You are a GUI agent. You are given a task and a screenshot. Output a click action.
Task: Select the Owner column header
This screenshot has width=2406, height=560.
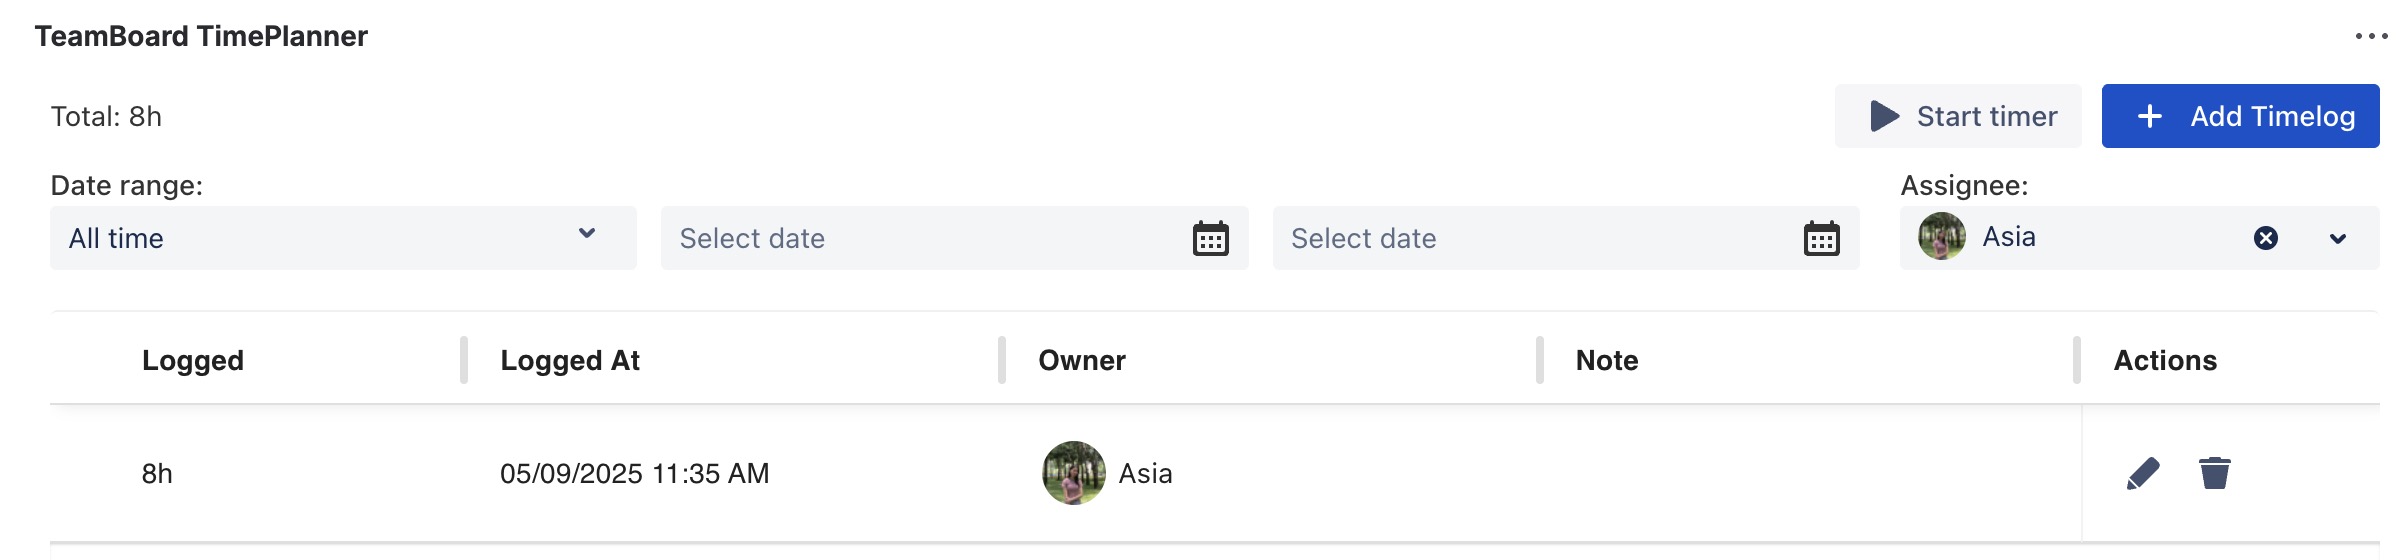coord(1082,360)
